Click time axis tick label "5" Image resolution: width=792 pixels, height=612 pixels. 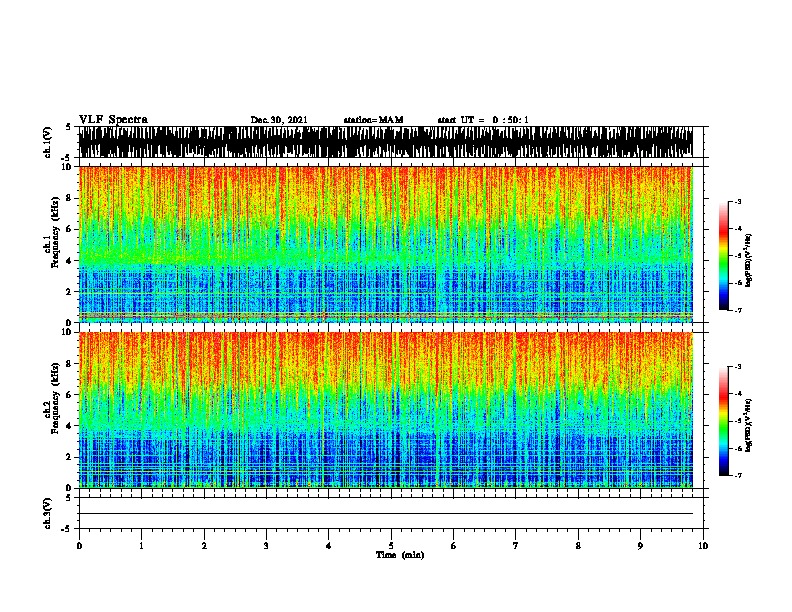[x=391, y=546]
